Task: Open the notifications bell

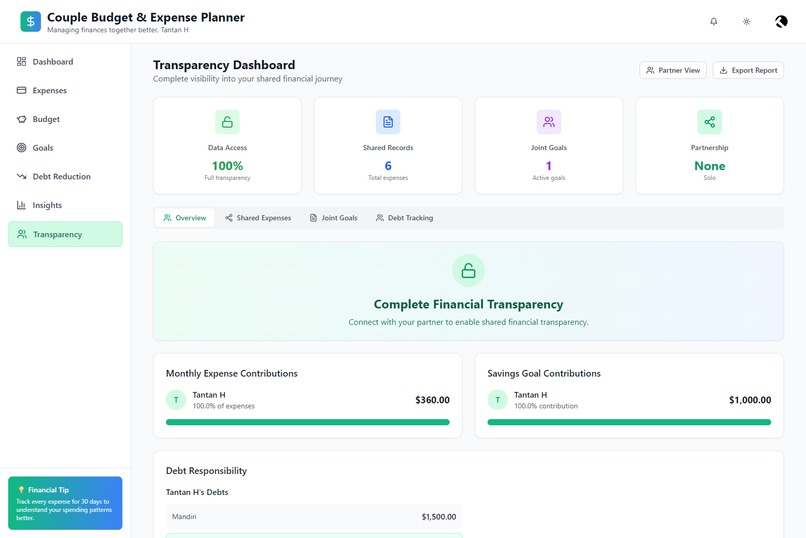Action: pos(713,22)
